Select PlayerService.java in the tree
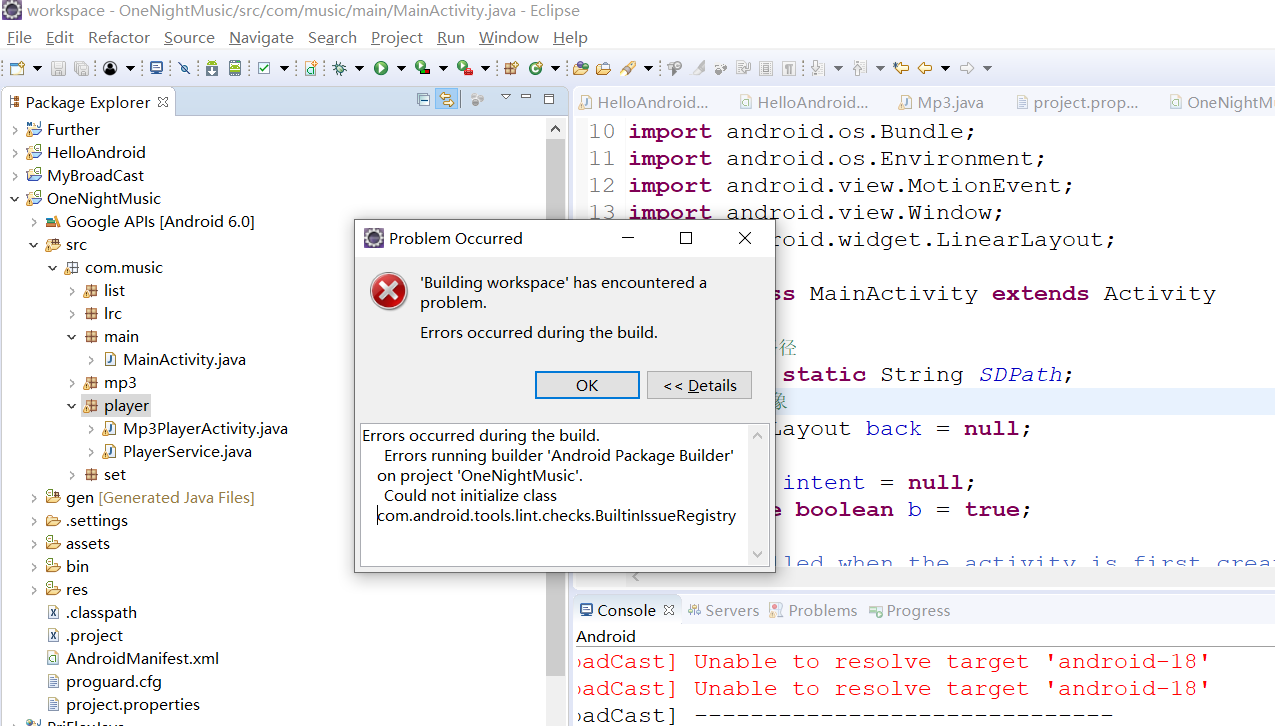Image resolution: width=1275 pixels, height=726 pixels. 187,452
